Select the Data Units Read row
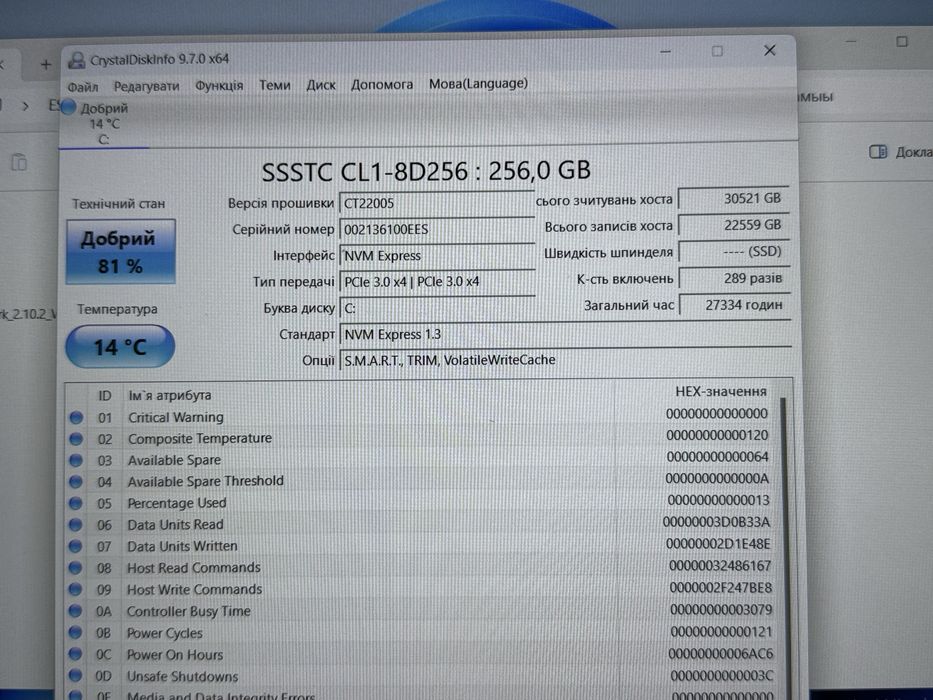 (x=422, y=524)
